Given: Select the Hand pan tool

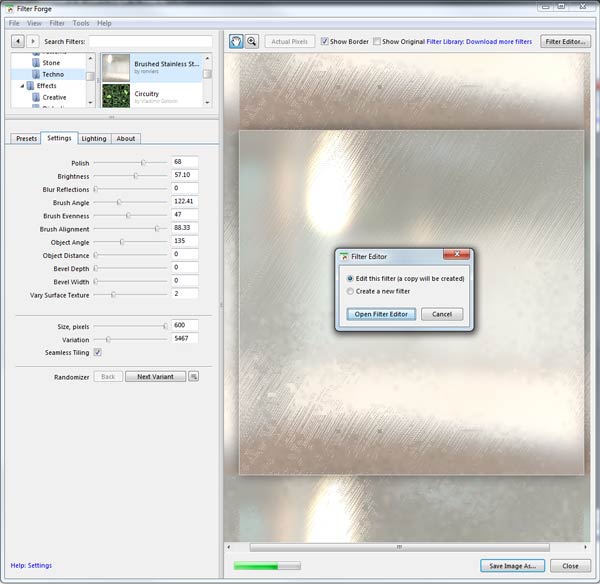Looking at the screenshot, I should click(x=236, y=41).
